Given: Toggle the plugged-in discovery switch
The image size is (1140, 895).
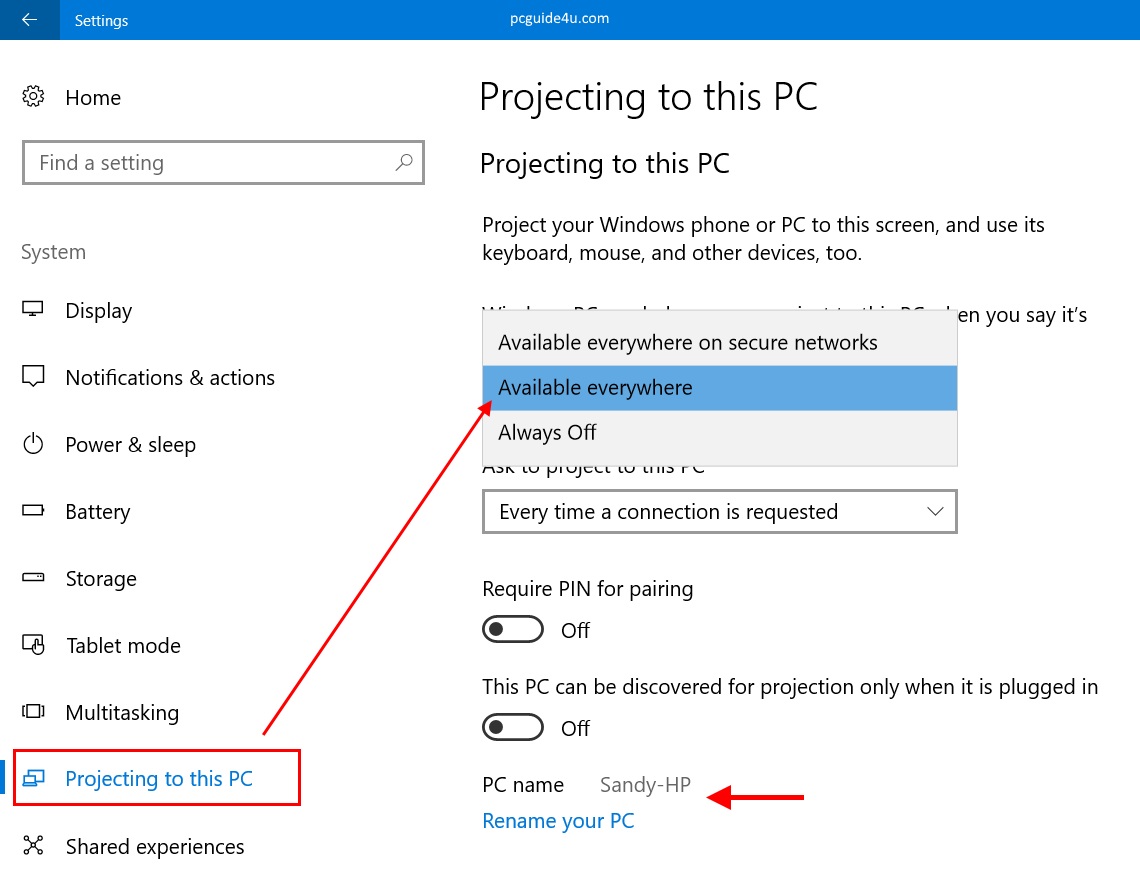Looking at the screenshot, I should click(513, 728).
